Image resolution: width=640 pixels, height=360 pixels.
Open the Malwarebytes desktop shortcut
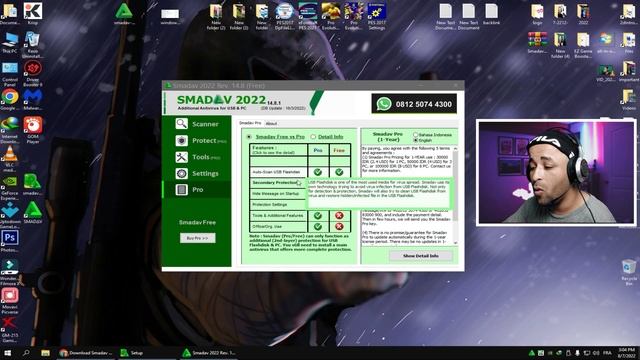point(33,100)
